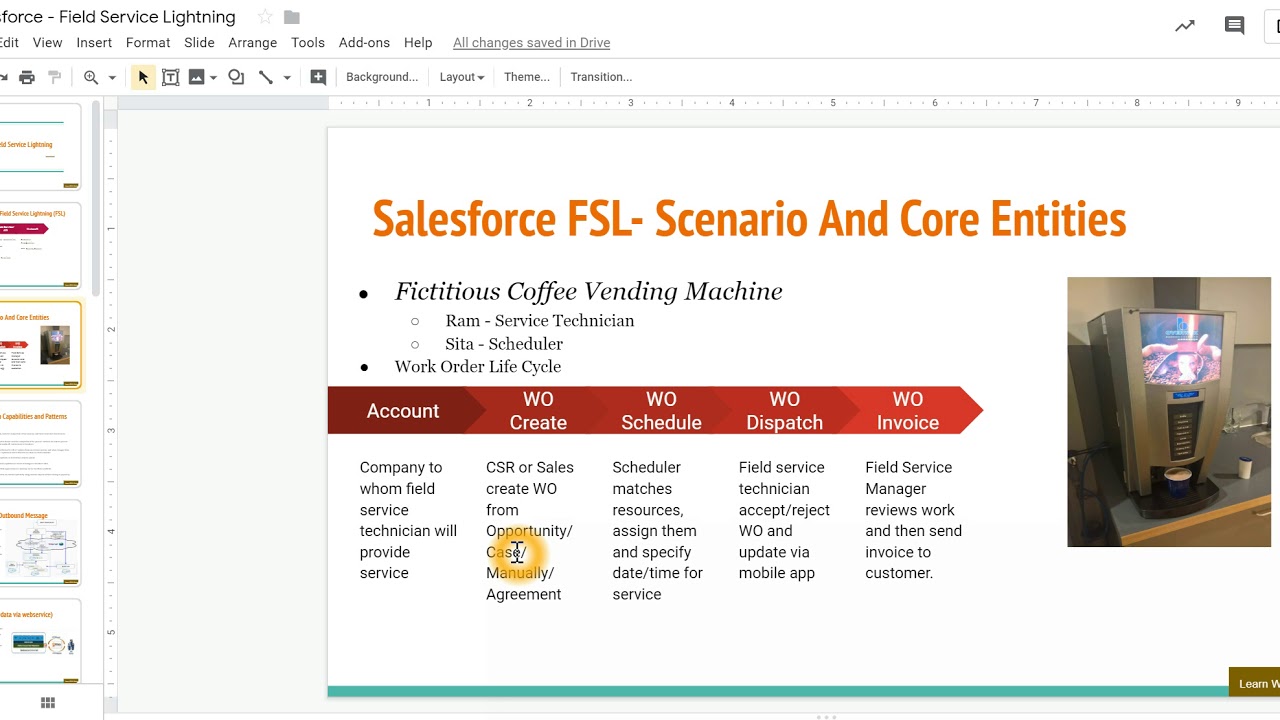
Task: Click the Account arrow shape
Action: click(x=403, y=411)
